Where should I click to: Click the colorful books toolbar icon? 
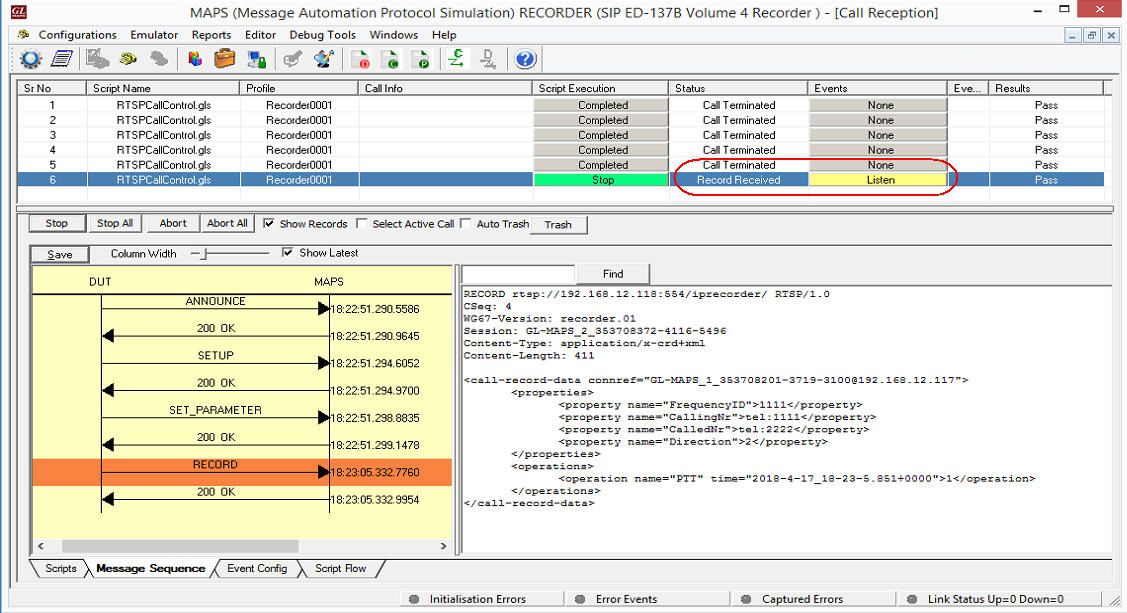195,59
